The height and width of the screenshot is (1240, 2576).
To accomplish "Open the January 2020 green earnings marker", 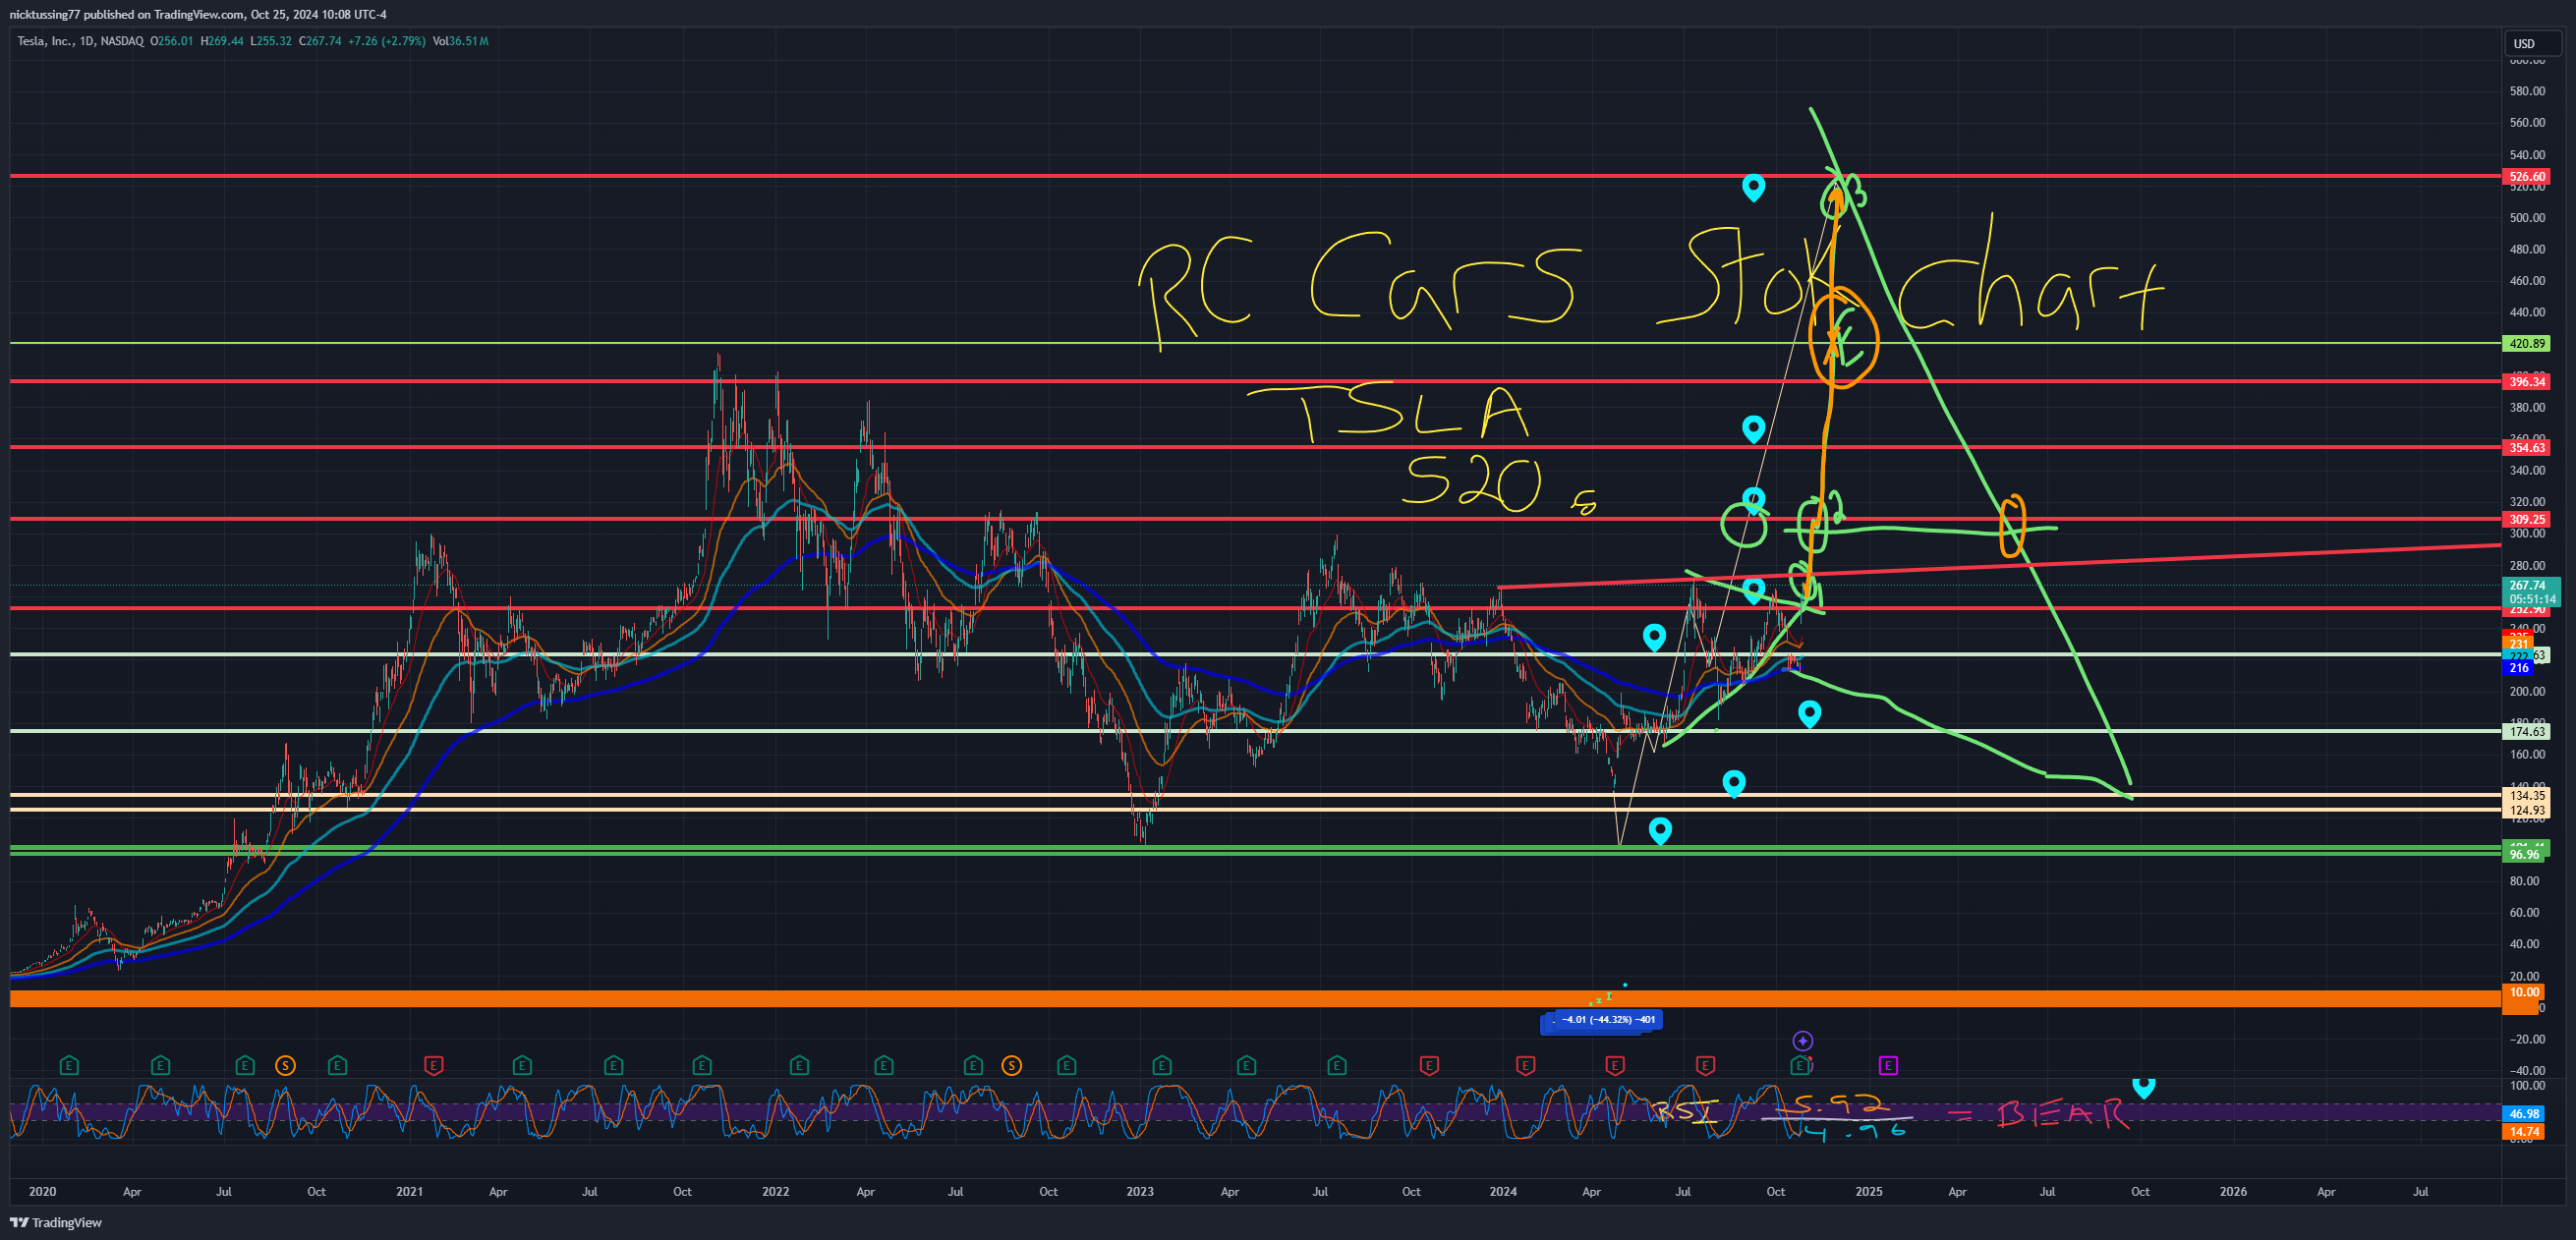I will pyautogui.click(x=69, y=1066).
